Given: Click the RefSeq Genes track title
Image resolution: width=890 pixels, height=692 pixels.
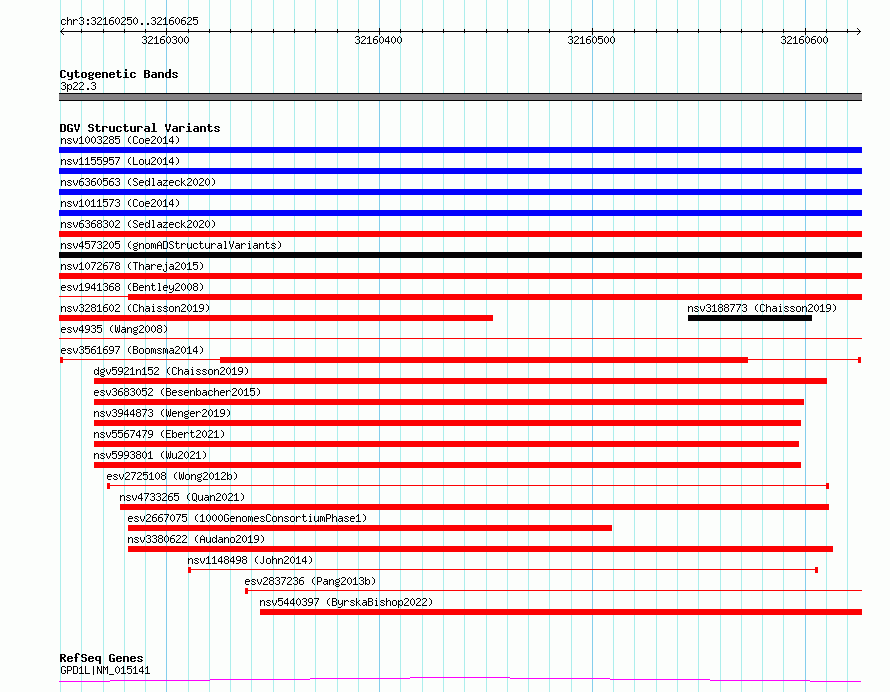Looking at the screenshot, I should (101, 658).
